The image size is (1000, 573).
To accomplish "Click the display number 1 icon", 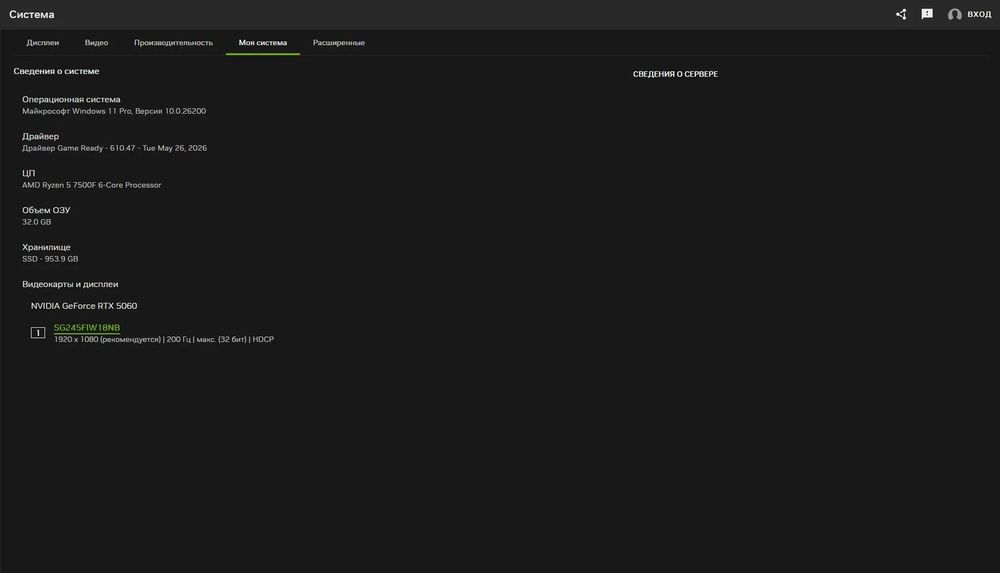I will coord(38,332).
